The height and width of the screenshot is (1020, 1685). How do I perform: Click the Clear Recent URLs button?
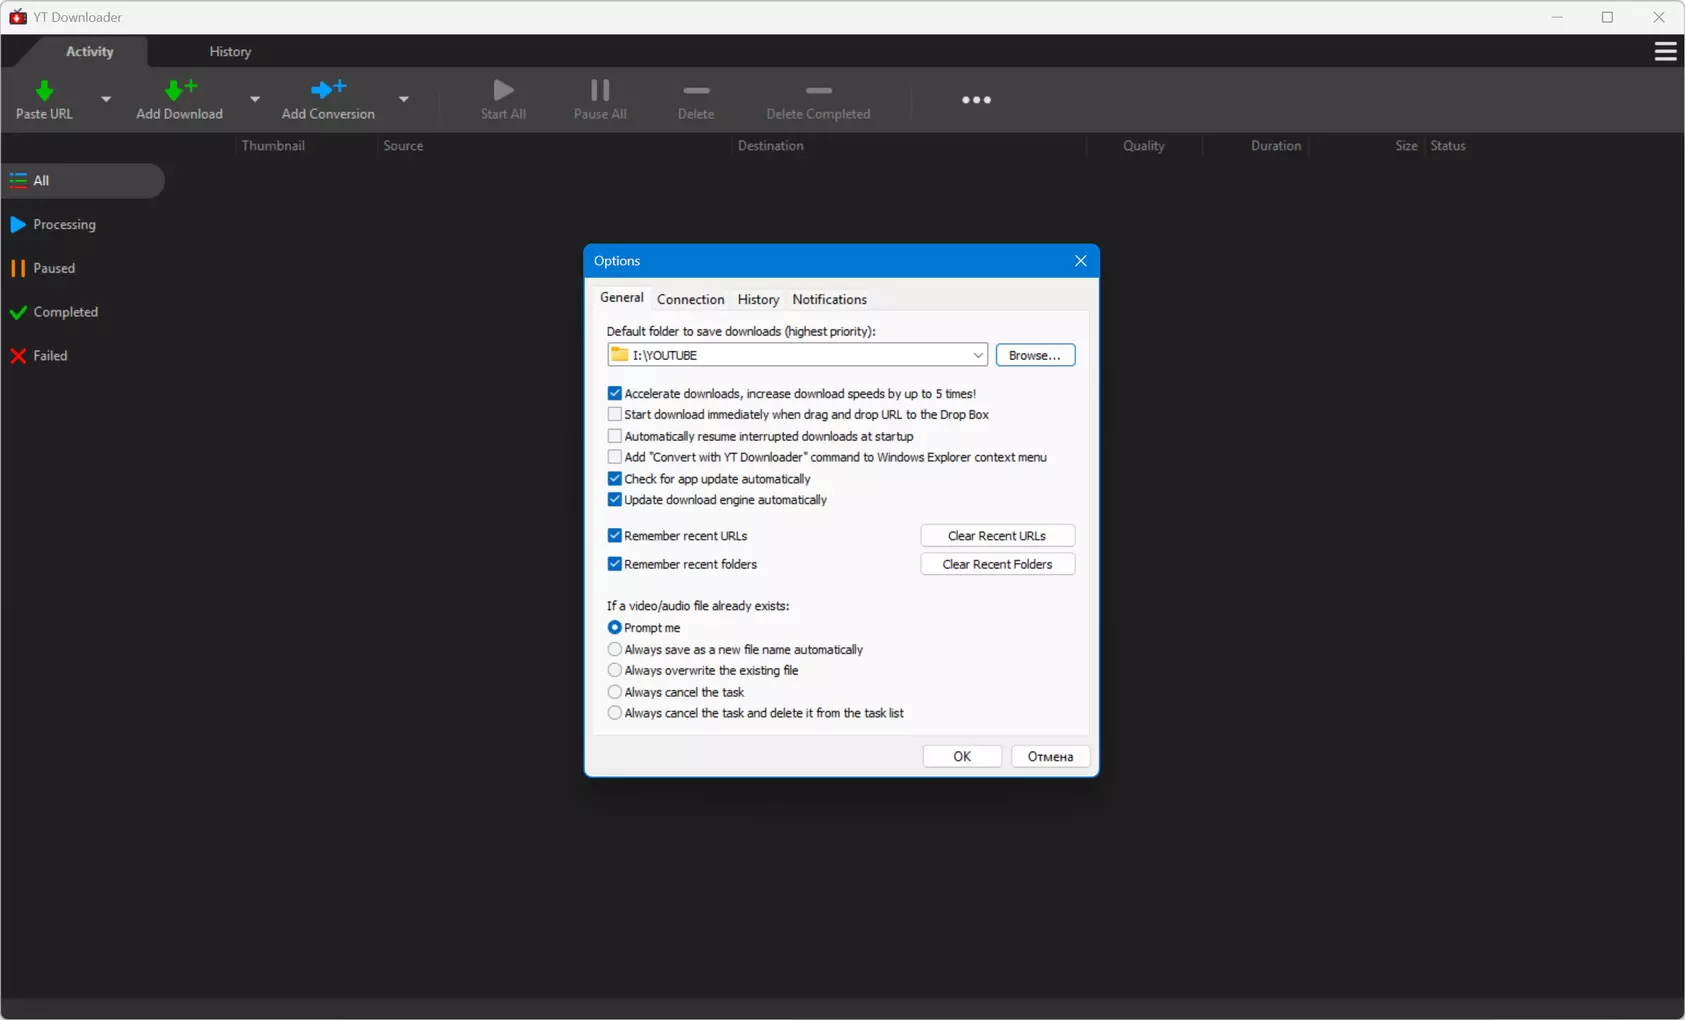[997, 536]
